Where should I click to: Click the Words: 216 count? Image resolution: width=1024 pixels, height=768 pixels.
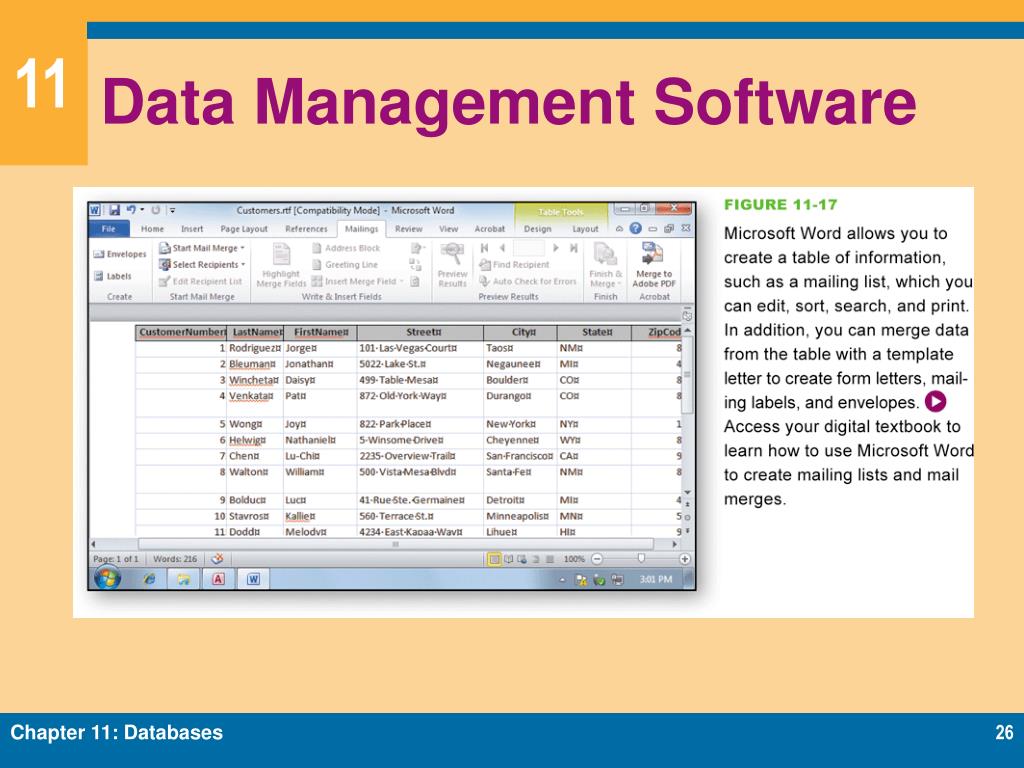coord(175,559)
